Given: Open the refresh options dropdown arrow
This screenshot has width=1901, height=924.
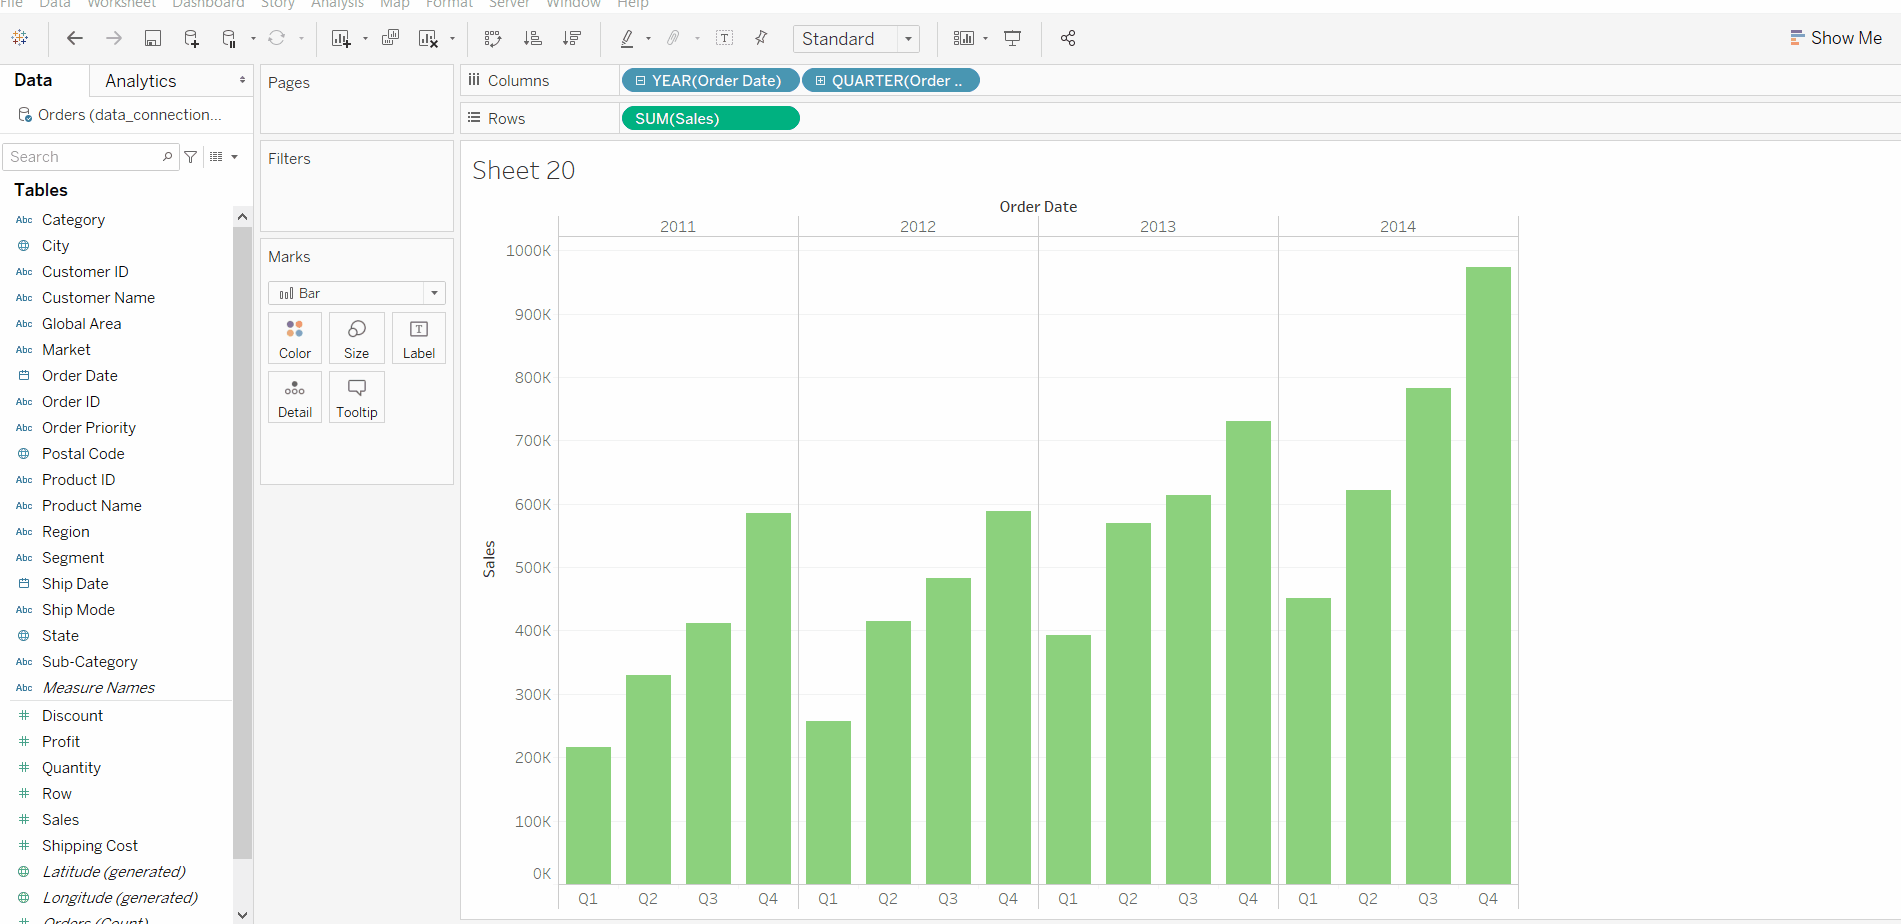Looking at the screenshot, I should point(301,39).
